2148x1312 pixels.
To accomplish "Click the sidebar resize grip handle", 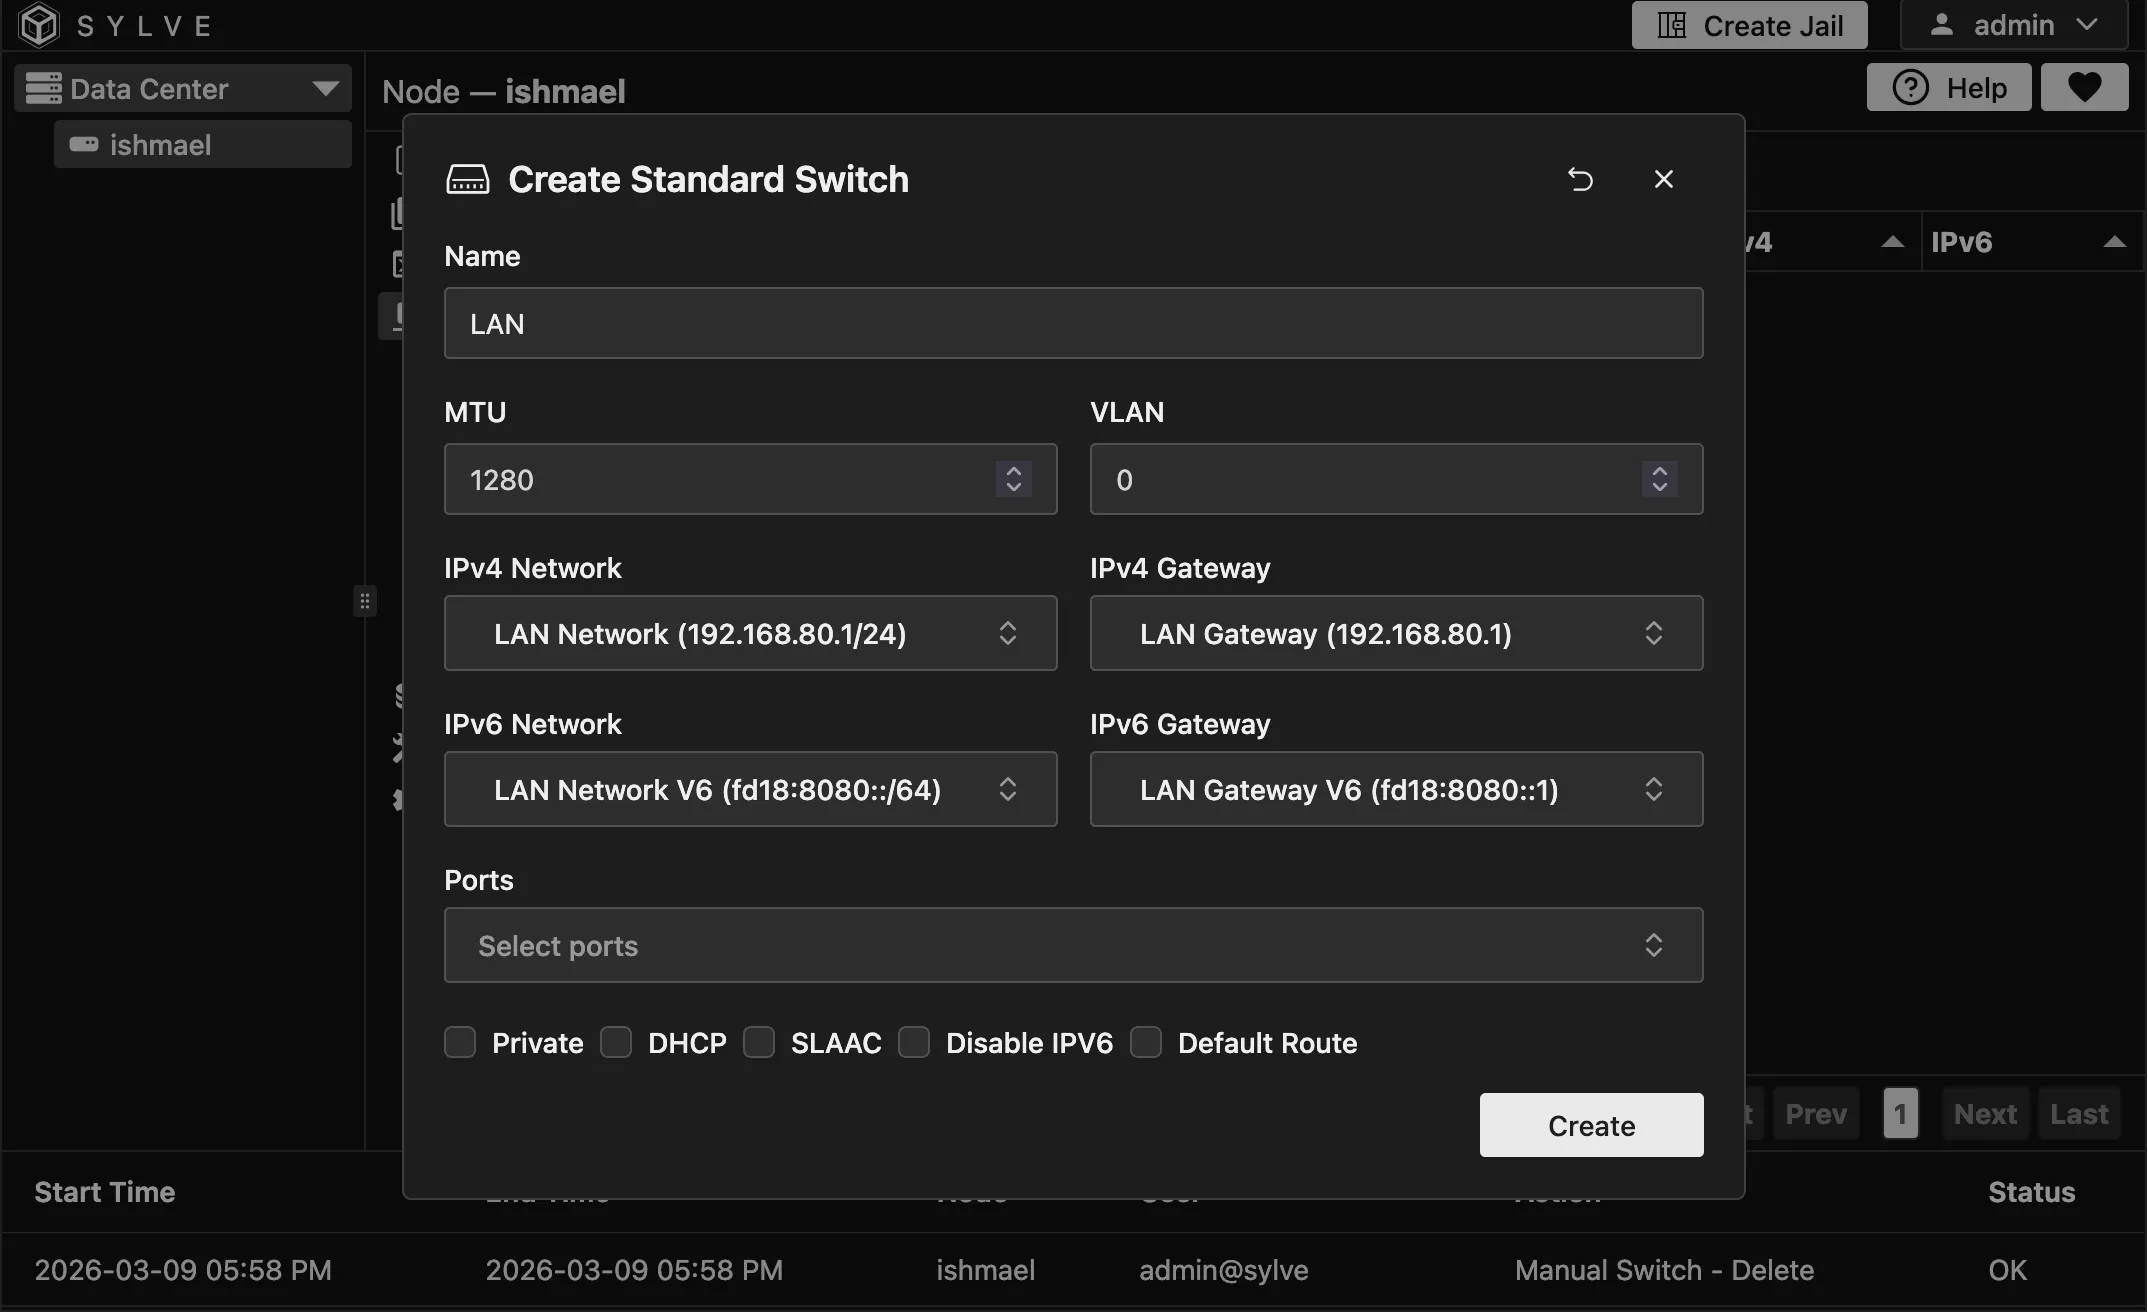I will point(365,601).
